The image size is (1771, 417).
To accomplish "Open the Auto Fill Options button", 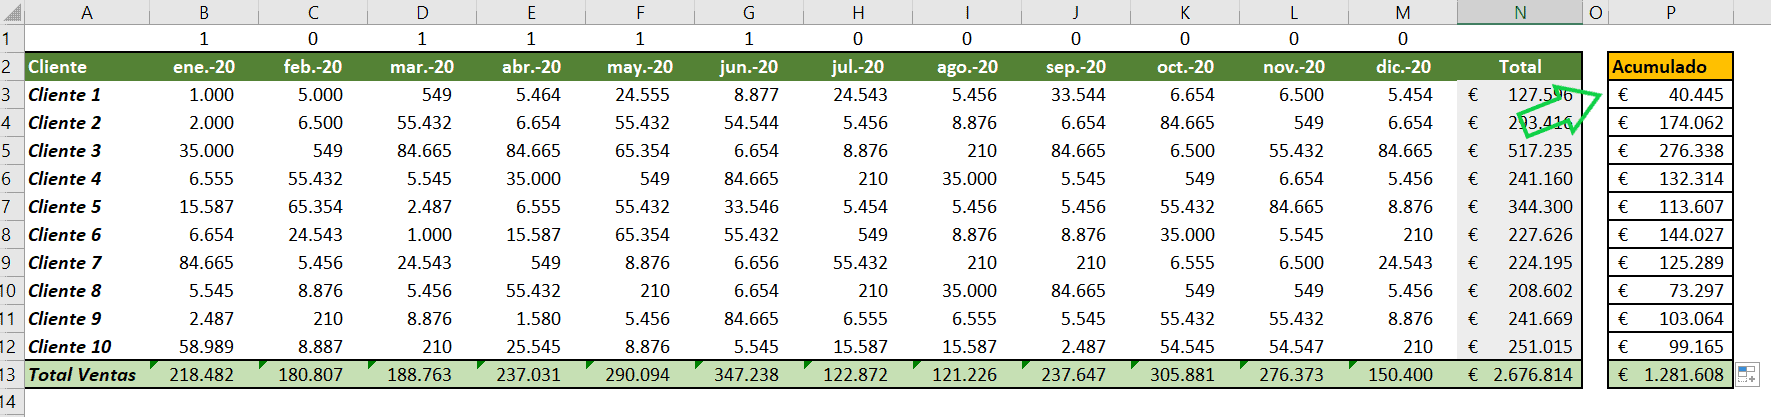I will 1747,374.
